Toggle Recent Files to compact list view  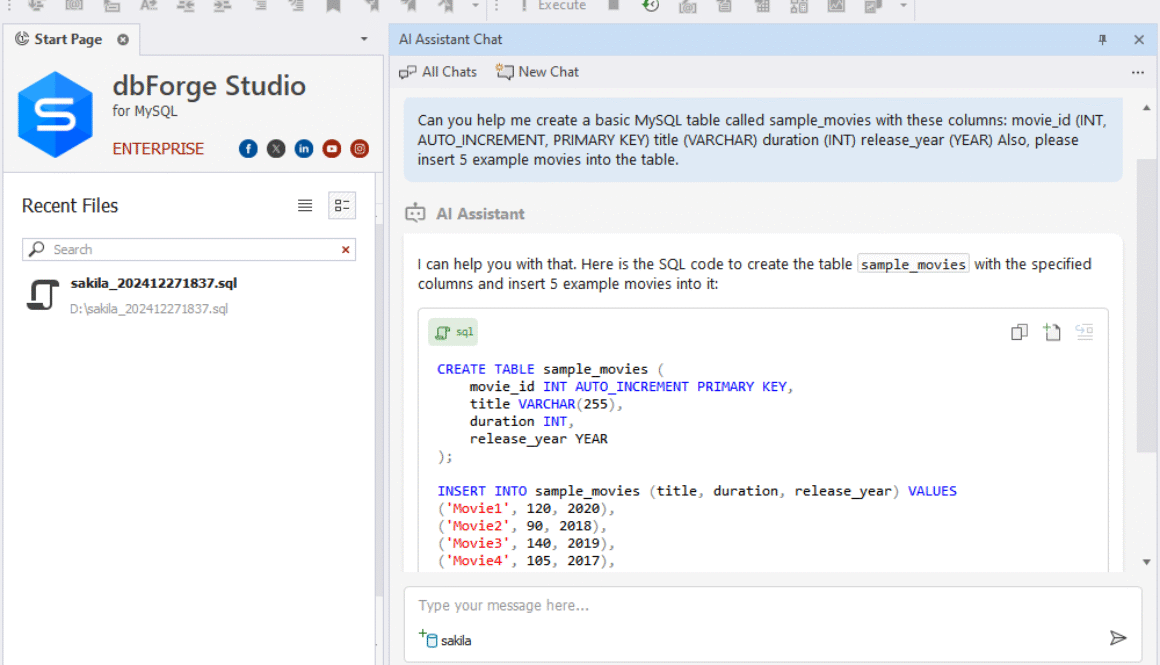click(x=305, y=205)
